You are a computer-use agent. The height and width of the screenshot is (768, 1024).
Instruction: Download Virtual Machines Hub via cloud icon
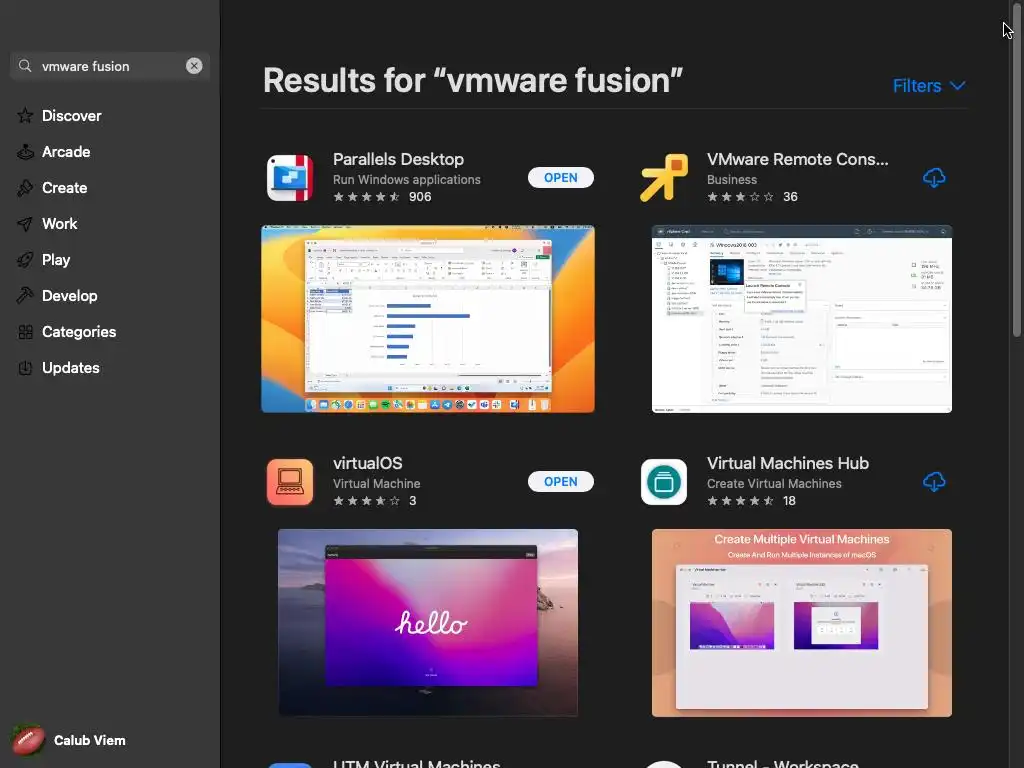[934, 482]
